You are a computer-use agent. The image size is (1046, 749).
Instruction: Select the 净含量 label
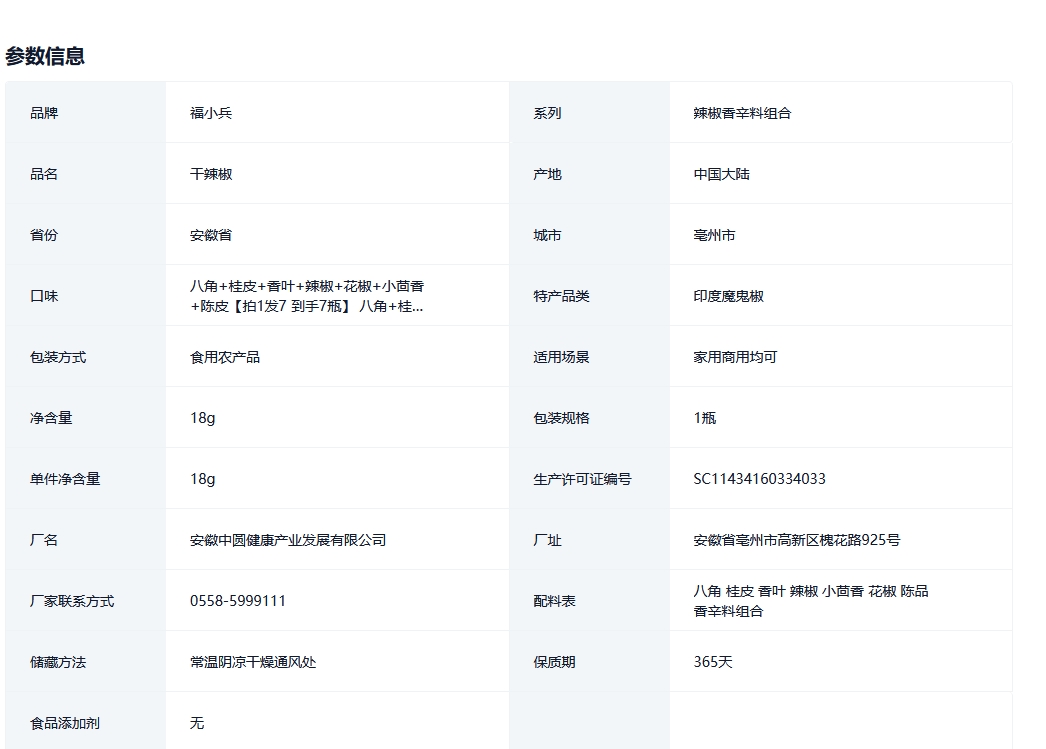51,418
